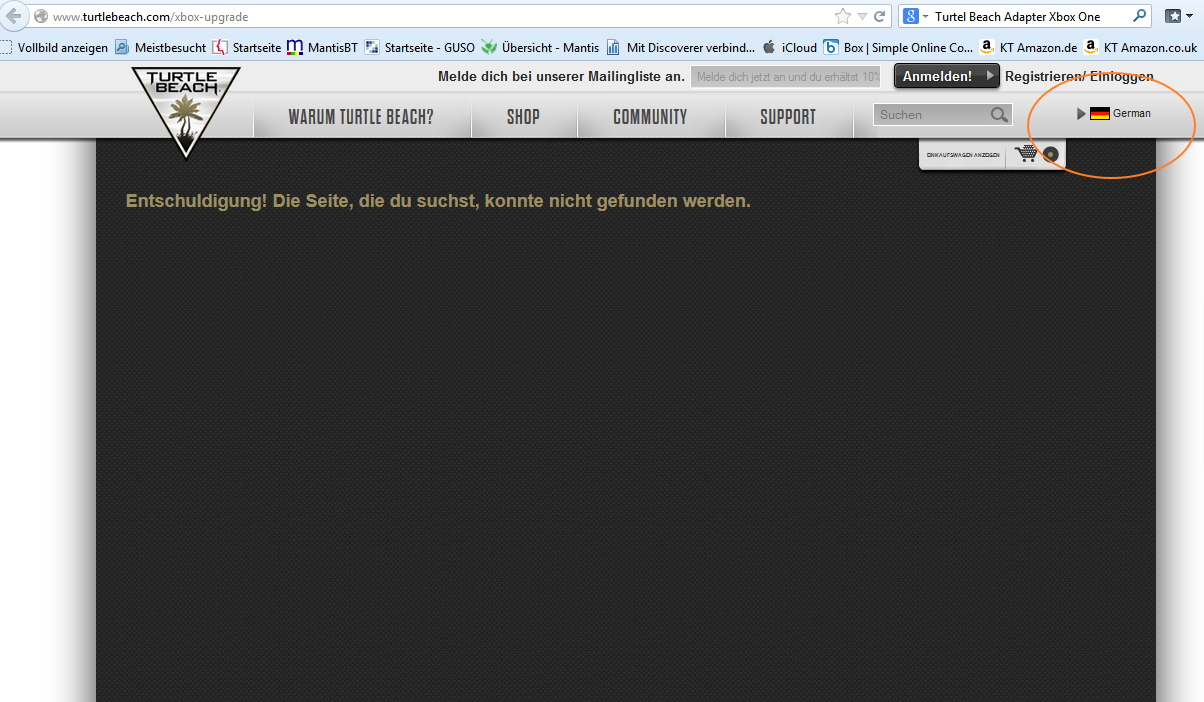Open the 'KT Amazon.co.uk' bookmark
This screenshot has height=702, width=1204.
[1141, 47]
